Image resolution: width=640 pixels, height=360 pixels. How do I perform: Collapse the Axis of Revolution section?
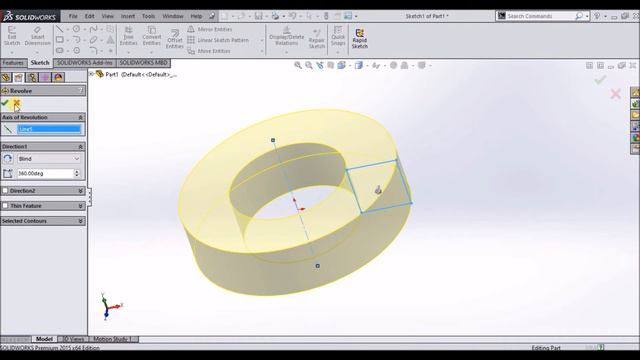coord(80,118)
